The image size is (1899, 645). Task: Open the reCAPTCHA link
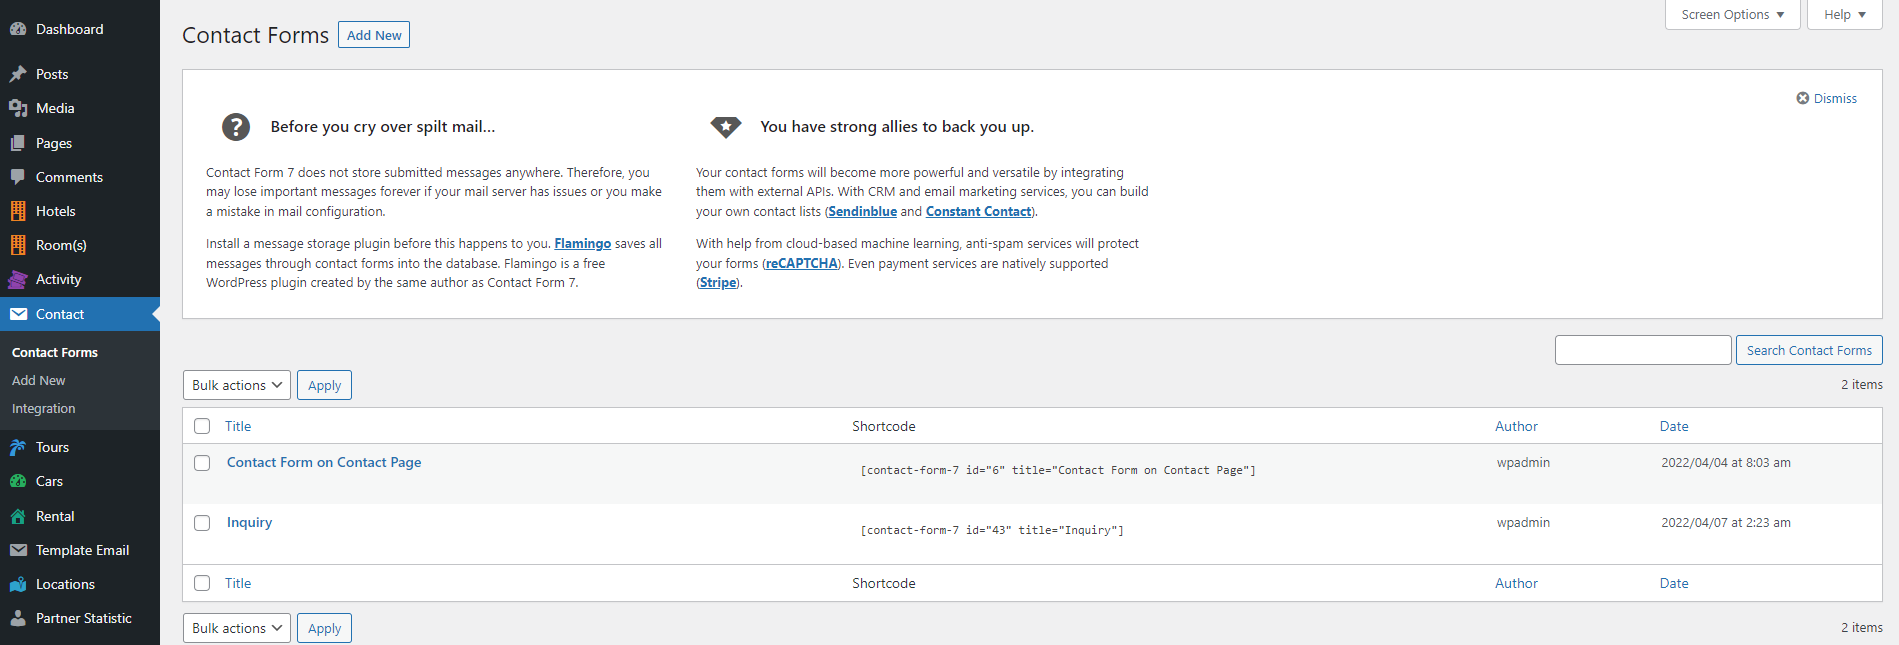(x=802, y=263)
